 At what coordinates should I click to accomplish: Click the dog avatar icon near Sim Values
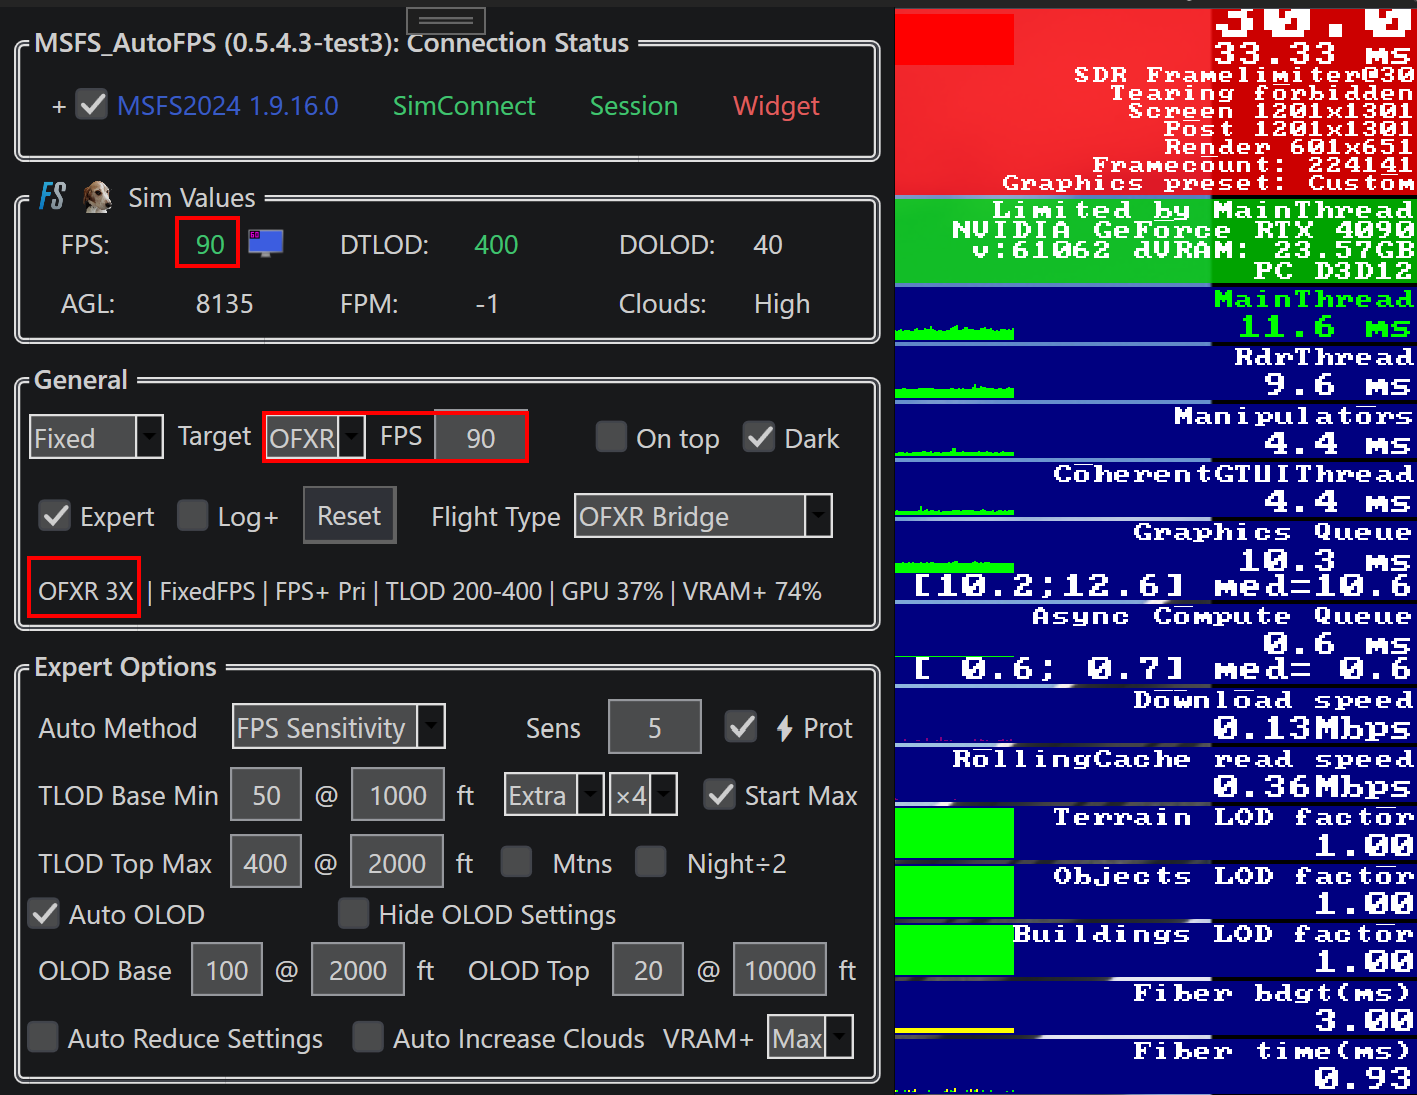(97, 197)
